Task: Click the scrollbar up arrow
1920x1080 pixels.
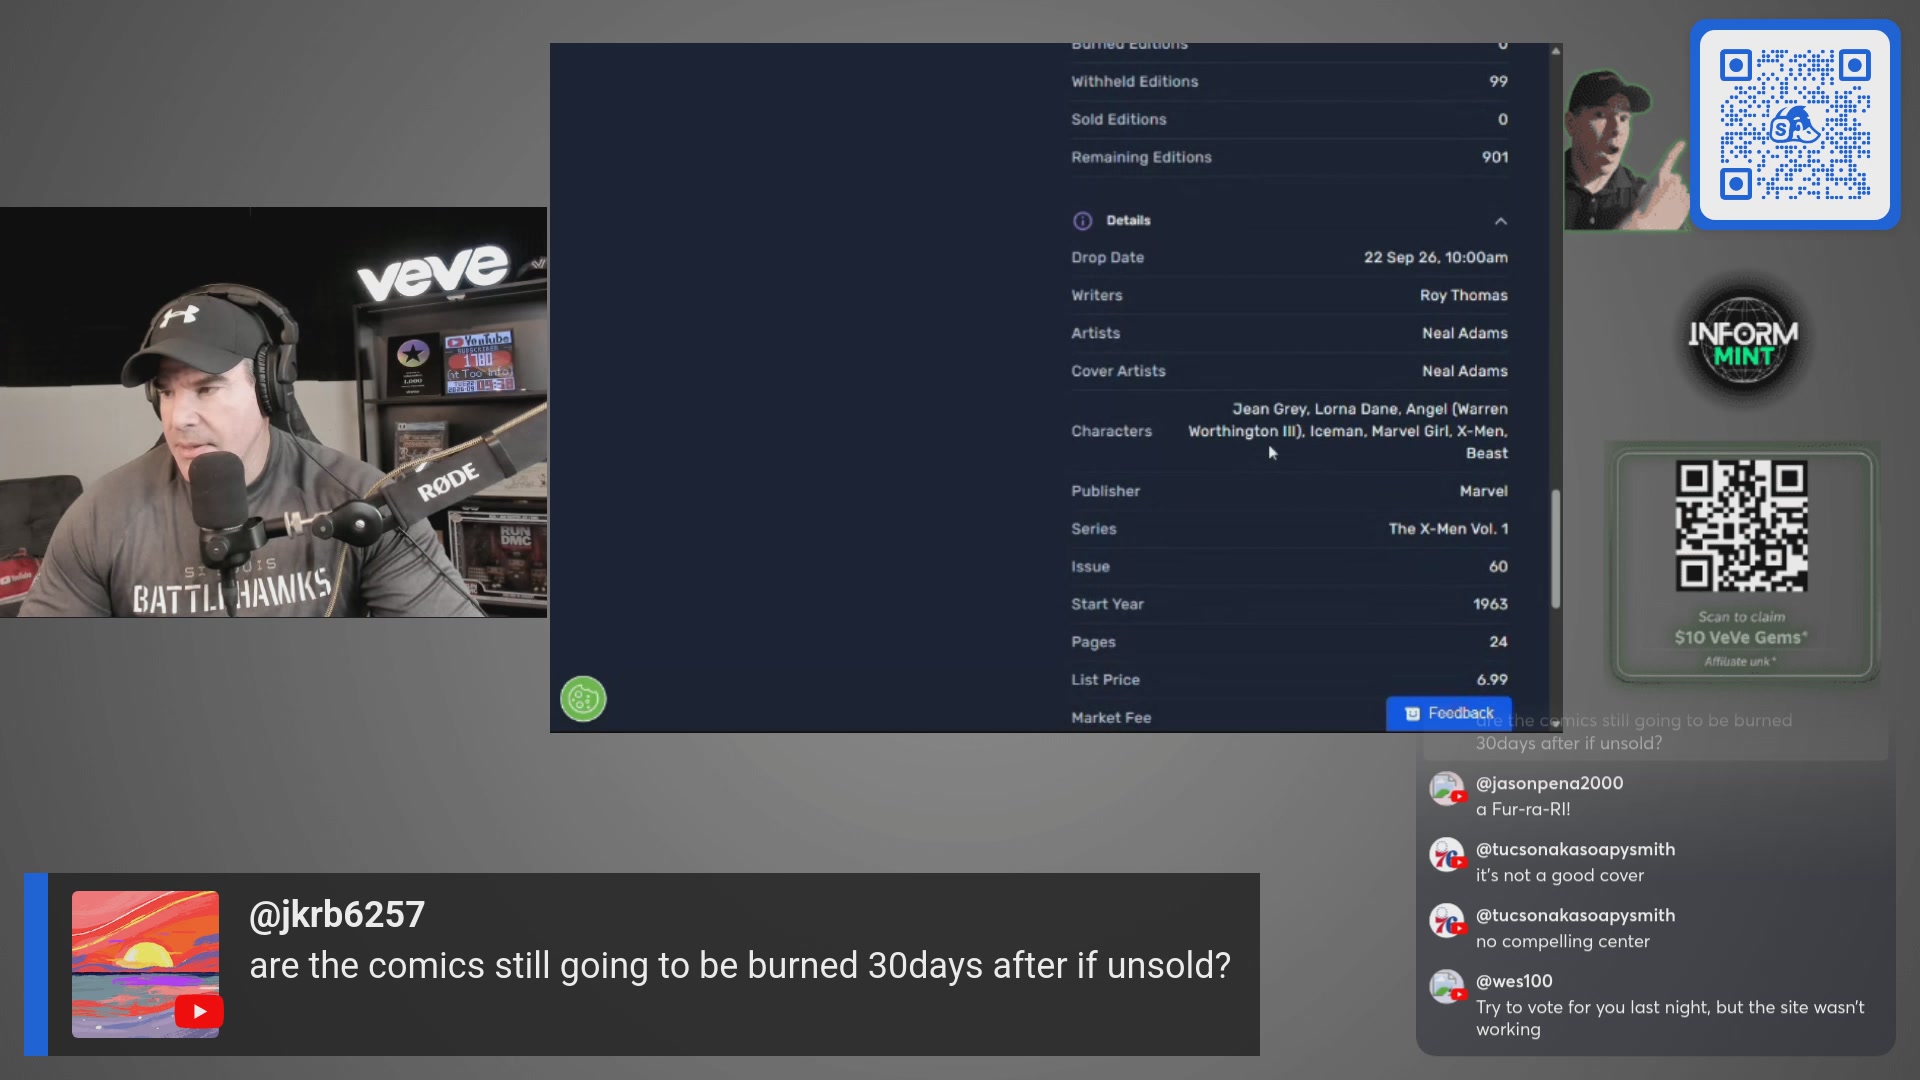Action: (1555, 50)
